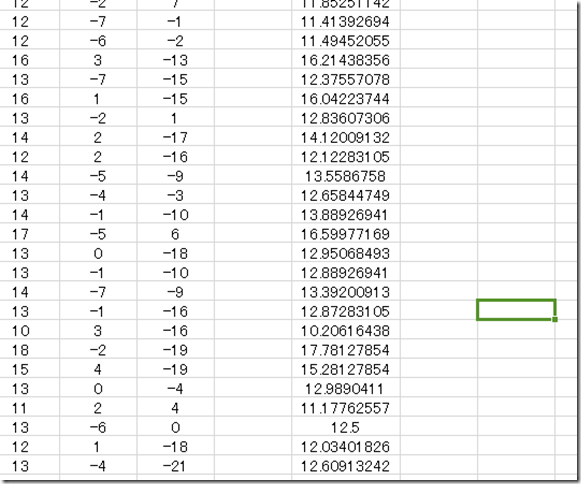The image size is (581, 484).
Task: Click the cell showing 12.95068493
Action: pos(346,253)
